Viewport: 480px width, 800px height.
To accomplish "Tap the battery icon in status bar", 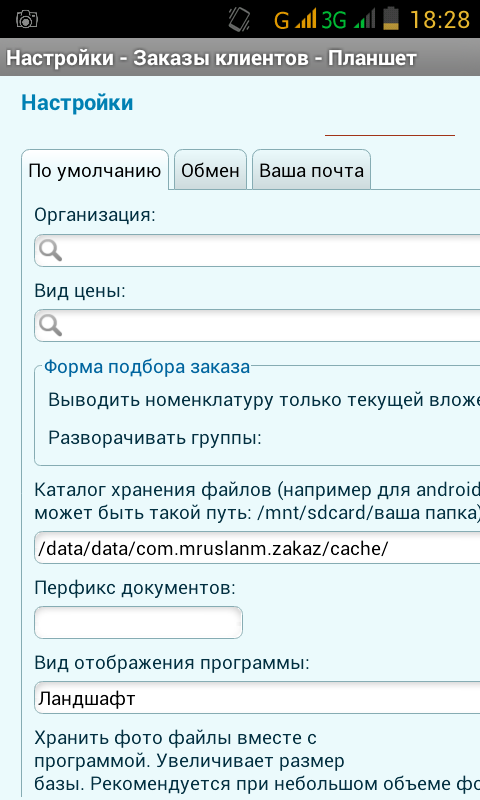I will click(x=391, y=19).
